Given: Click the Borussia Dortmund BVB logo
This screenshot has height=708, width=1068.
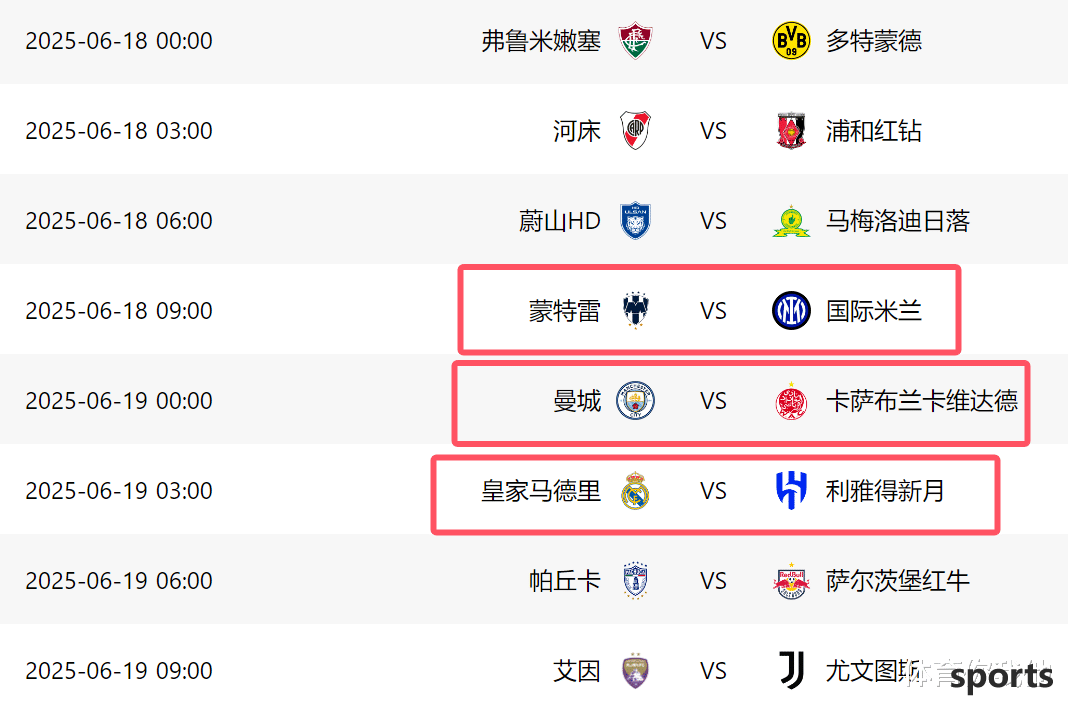Looking at the screenshot, I should [x=791, y=41].
